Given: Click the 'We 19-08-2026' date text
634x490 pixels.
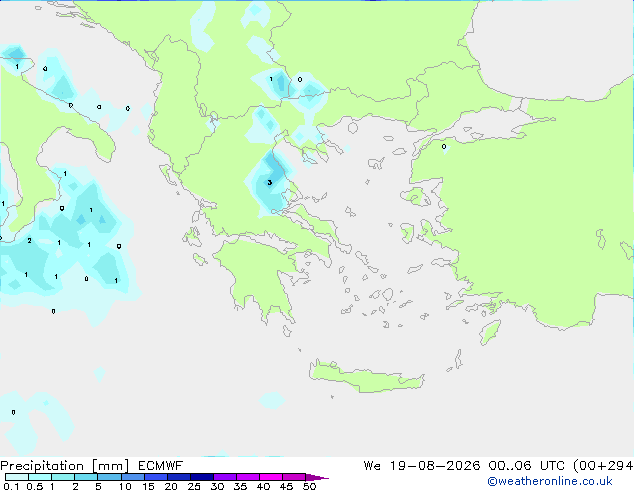Looking at the screenshot, I should pos(422,466).
